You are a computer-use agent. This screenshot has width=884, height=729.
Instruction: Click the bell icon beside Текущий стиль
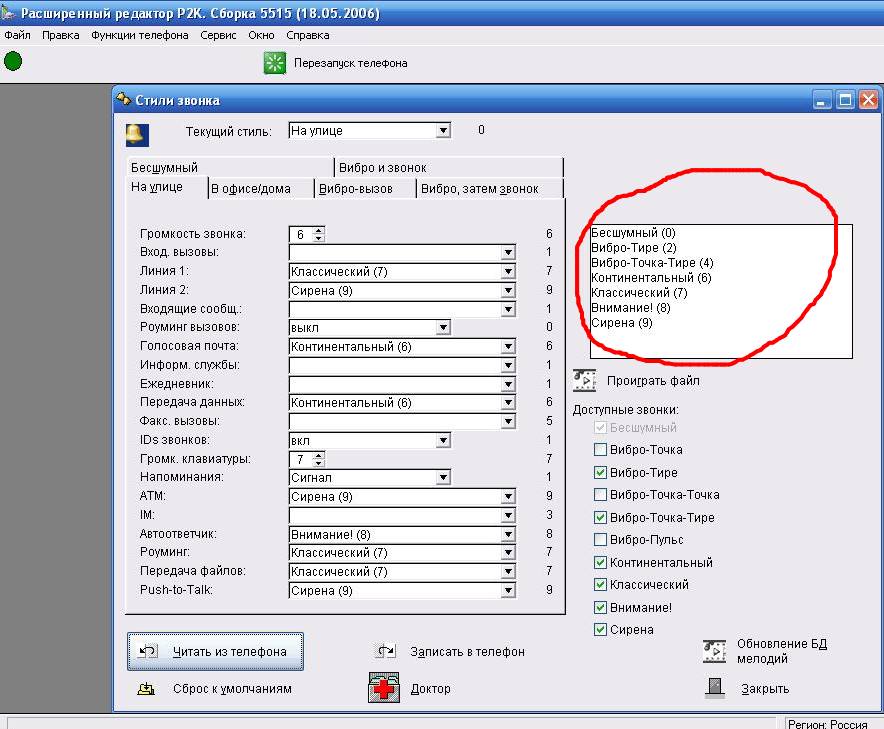(x=137, y=135)
